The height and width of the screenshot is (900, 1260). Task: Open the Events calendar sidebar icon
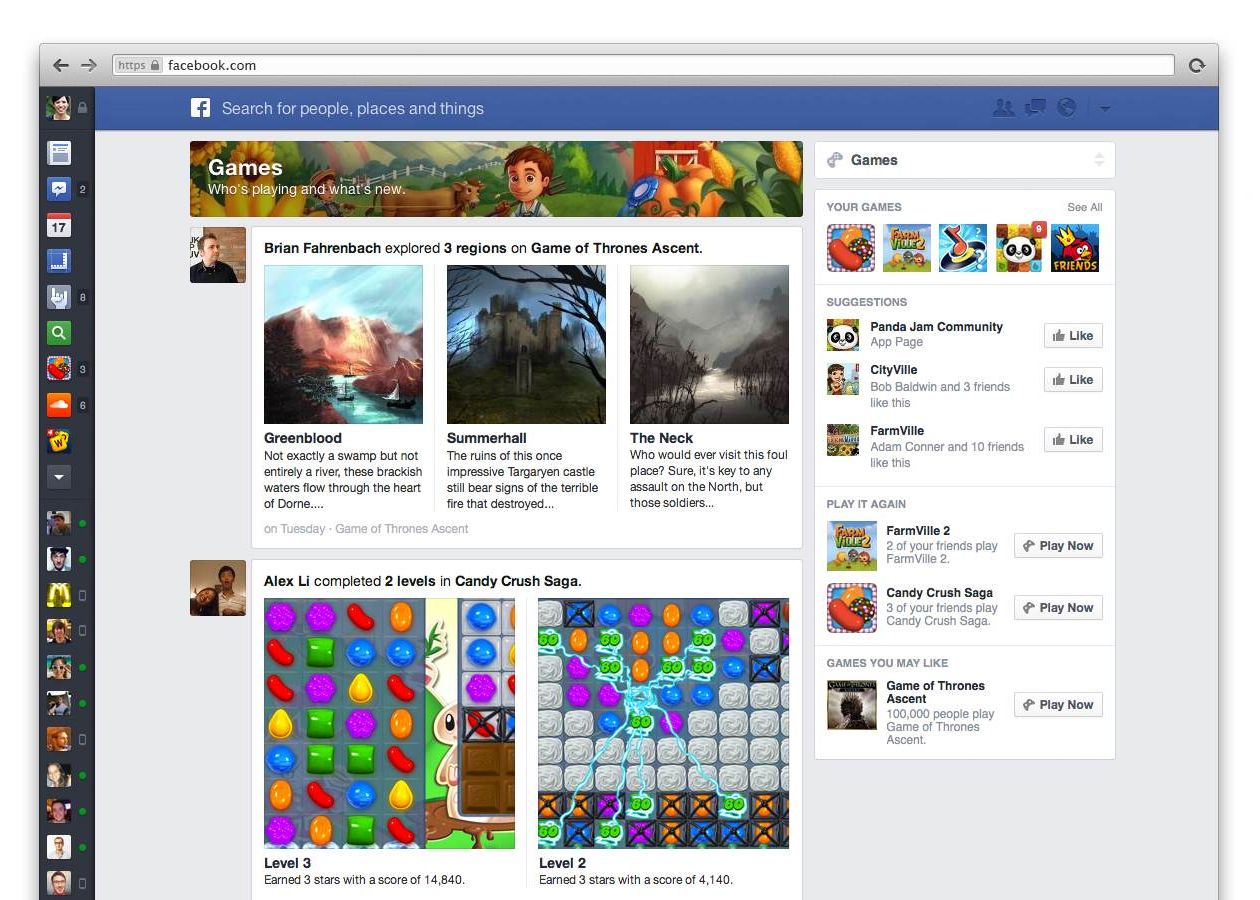(x=61, y=225)
